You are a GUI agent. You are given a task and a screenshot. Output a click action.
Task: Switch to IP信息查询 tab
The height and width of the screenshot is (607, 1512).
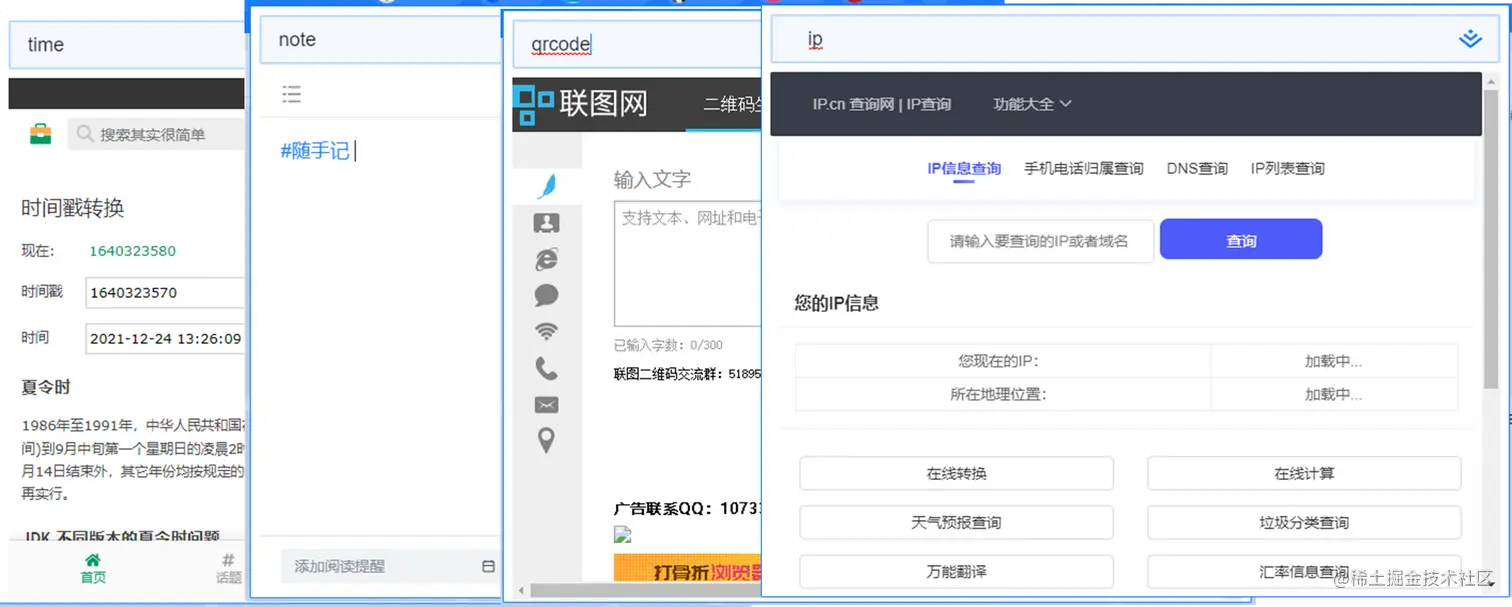point(964,168)
